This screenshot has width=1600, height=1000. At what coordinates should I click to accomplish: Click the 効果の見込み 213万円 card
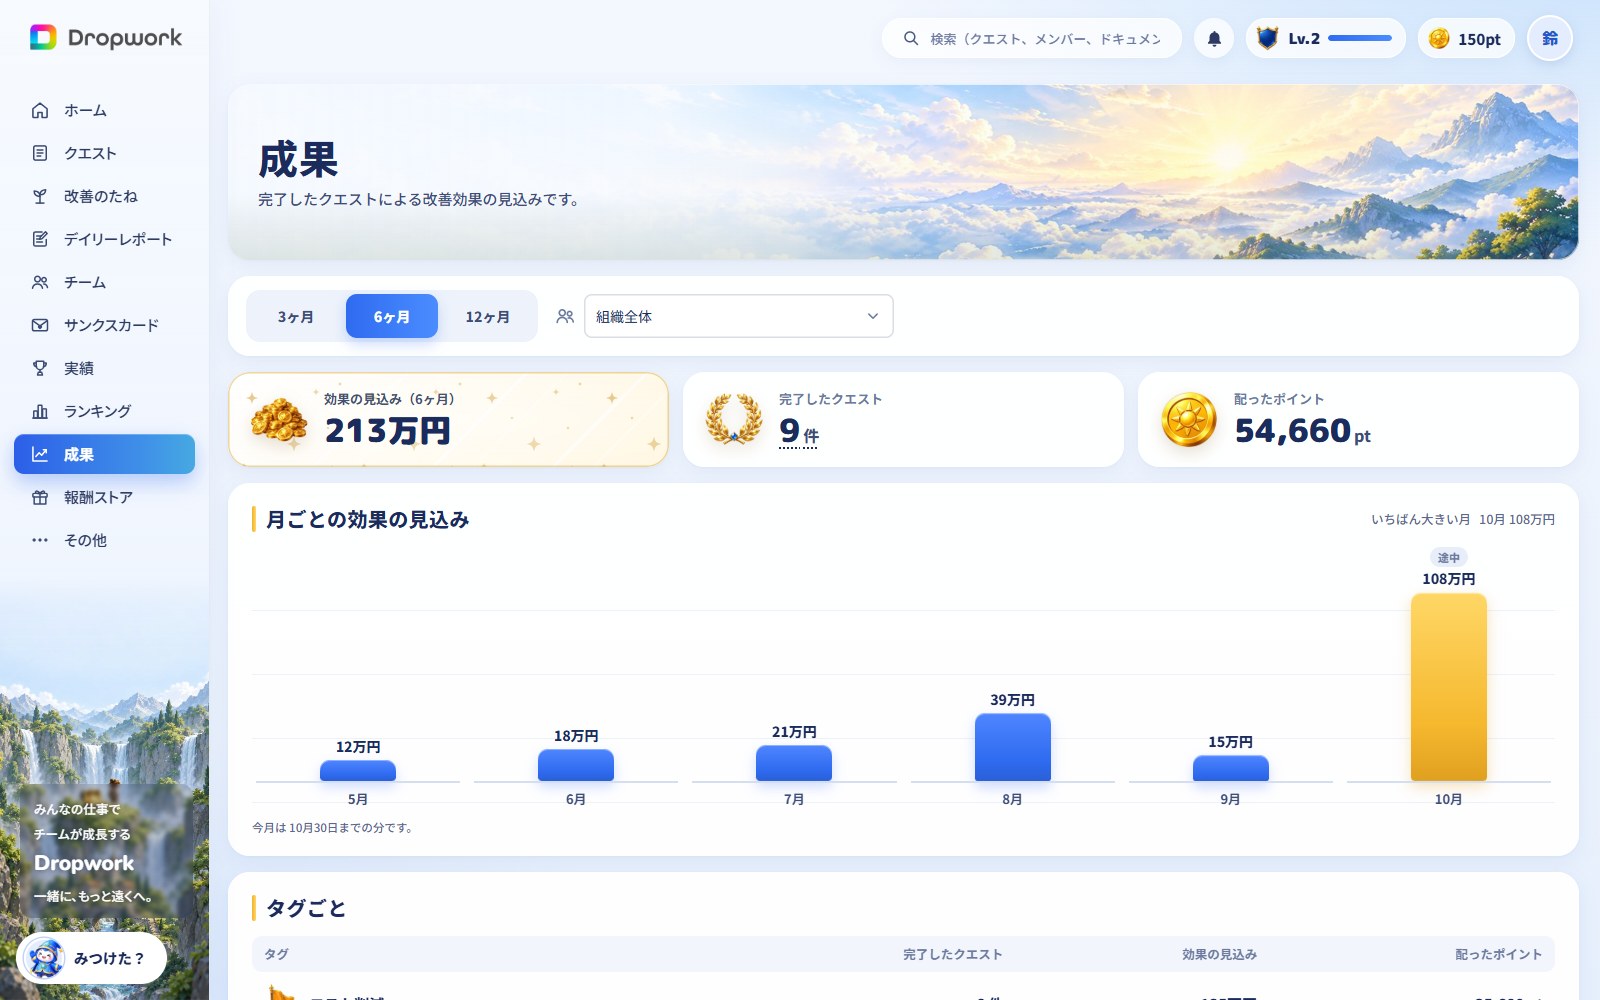point(448,419)
